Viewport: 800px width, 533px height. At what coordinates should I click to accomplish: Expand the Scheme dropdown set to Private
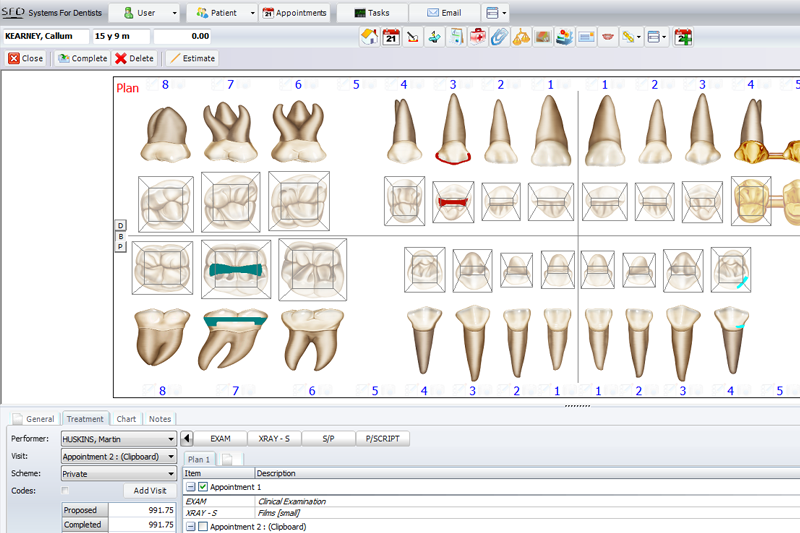click(x=118, y=474)
